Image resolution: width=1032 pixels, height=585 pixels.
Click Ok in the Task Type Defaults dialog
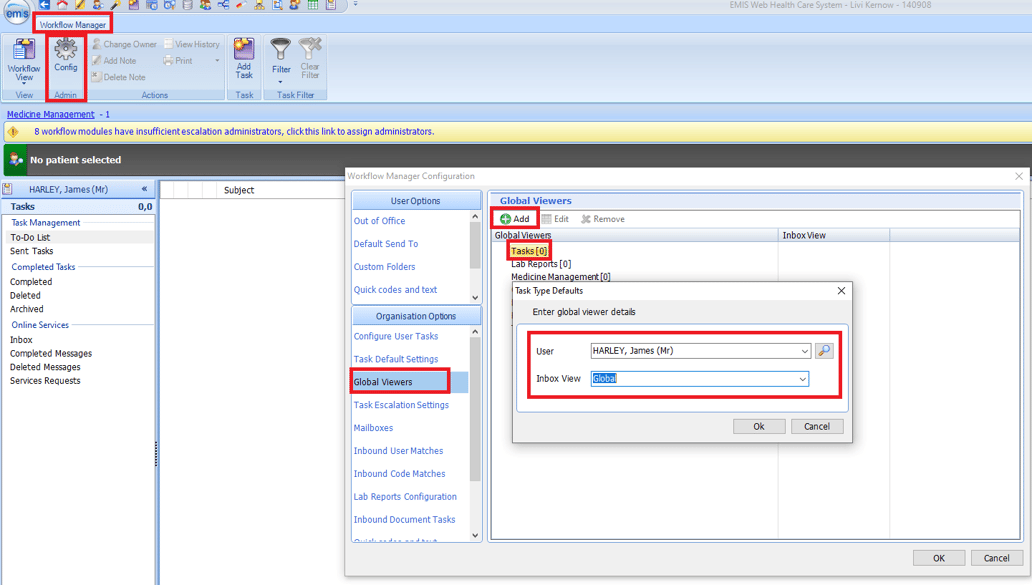[x=758, y=425]
